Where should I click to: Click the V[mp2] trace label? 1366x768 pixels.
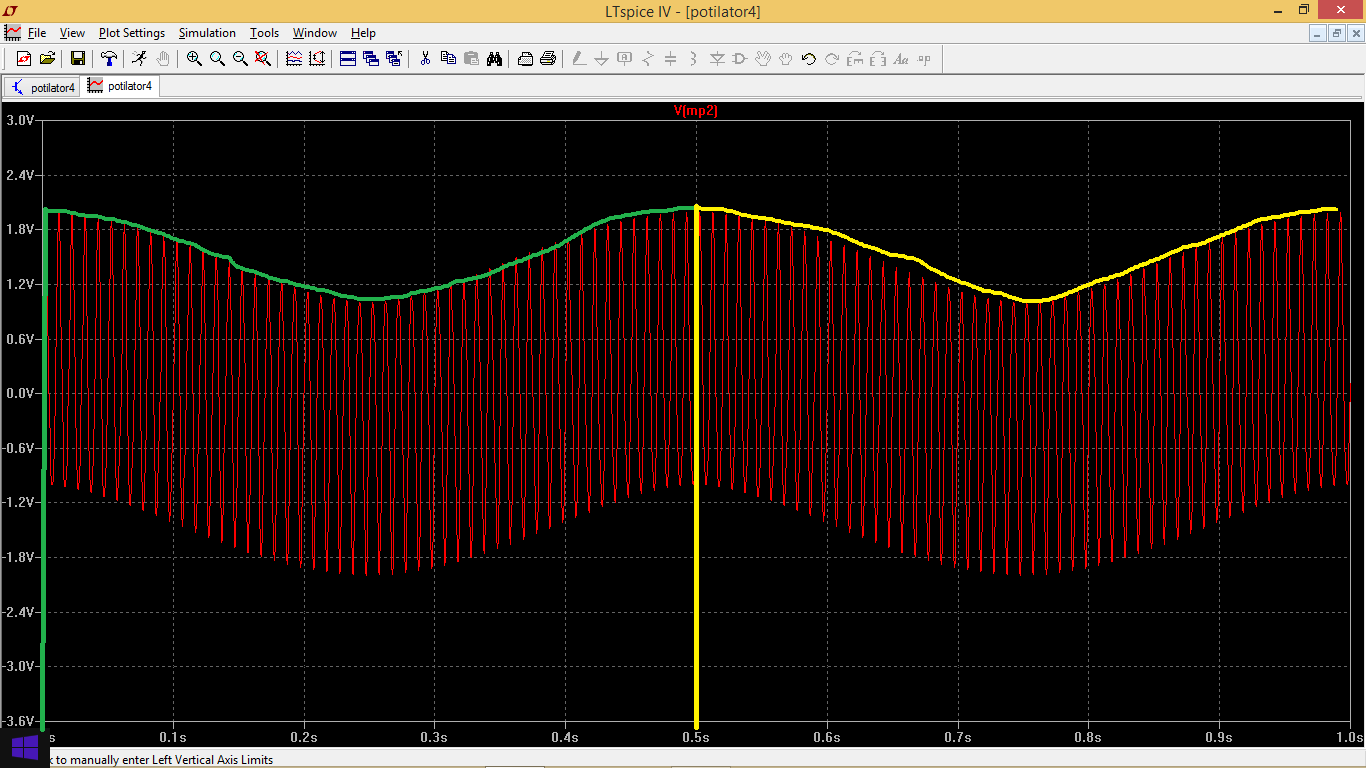[696, 111]
